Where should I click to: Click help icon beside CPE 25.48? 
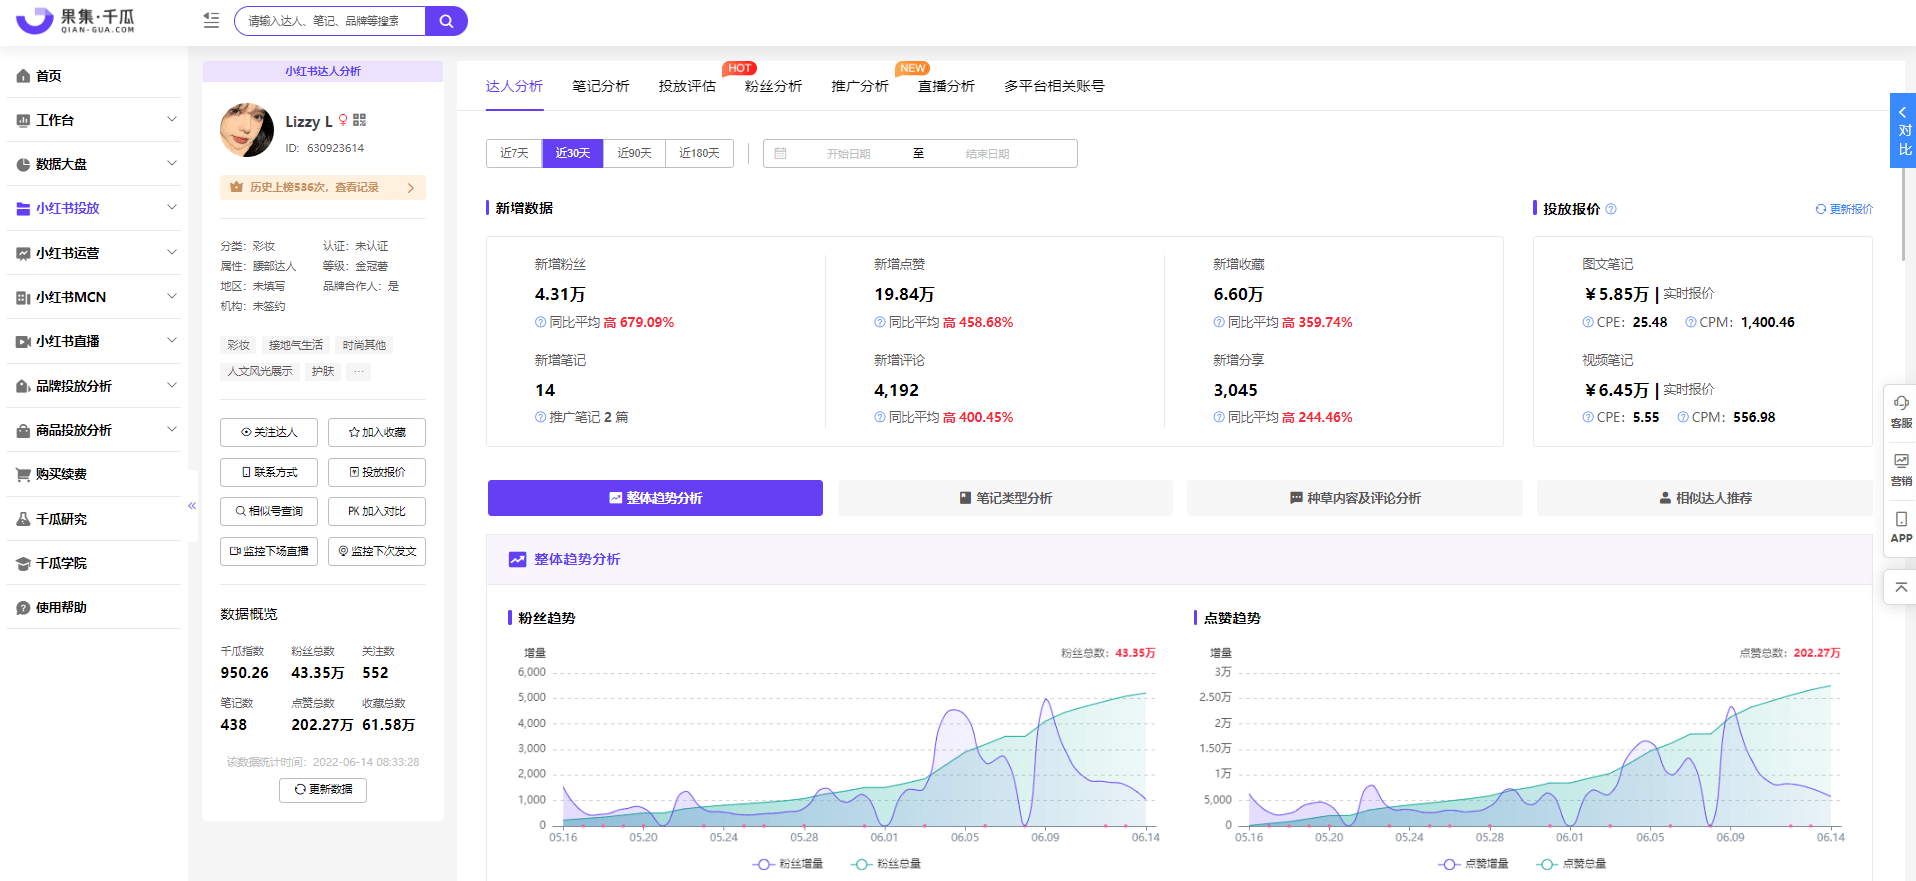[x=1588, y=322]
